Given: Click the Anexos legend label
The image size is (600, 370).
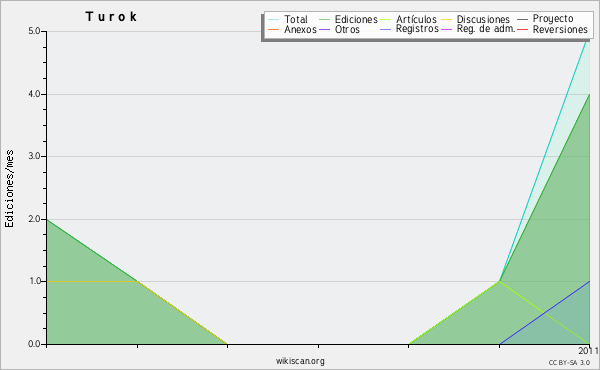Looking at the screenshot, I should pyautogui.click(x=300, y=29).
